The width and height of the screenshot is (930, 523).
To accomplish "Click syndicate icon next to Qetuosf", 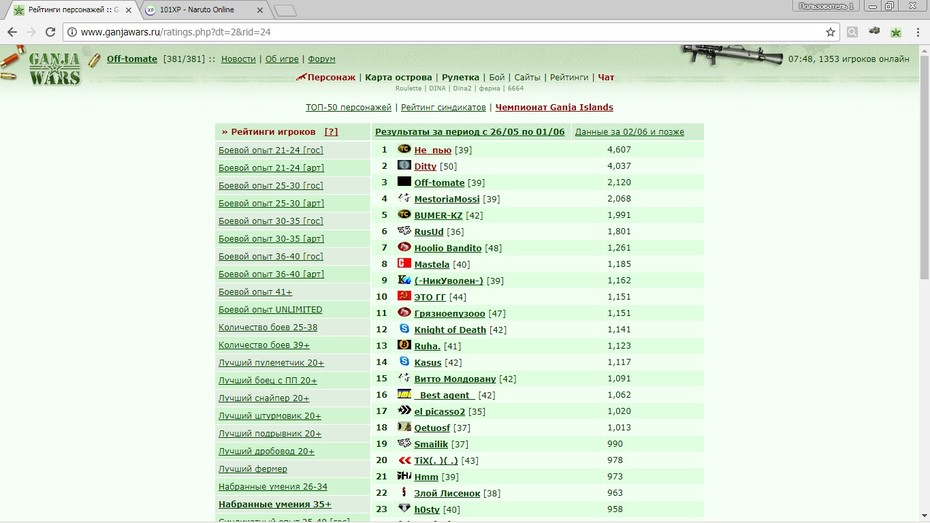I will click(x=404, y=426).
